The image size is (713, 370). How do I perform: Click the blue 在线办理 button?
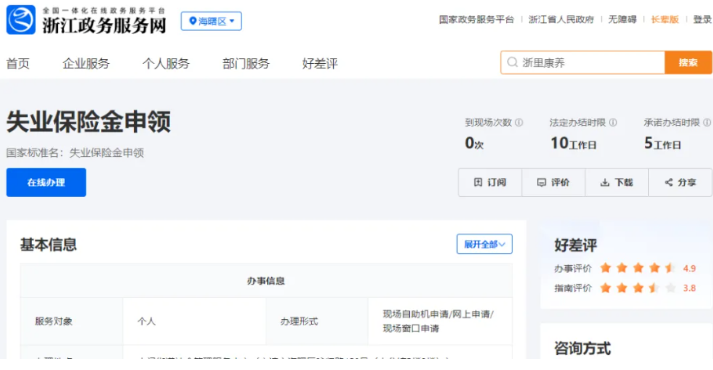tap(46, 182)
